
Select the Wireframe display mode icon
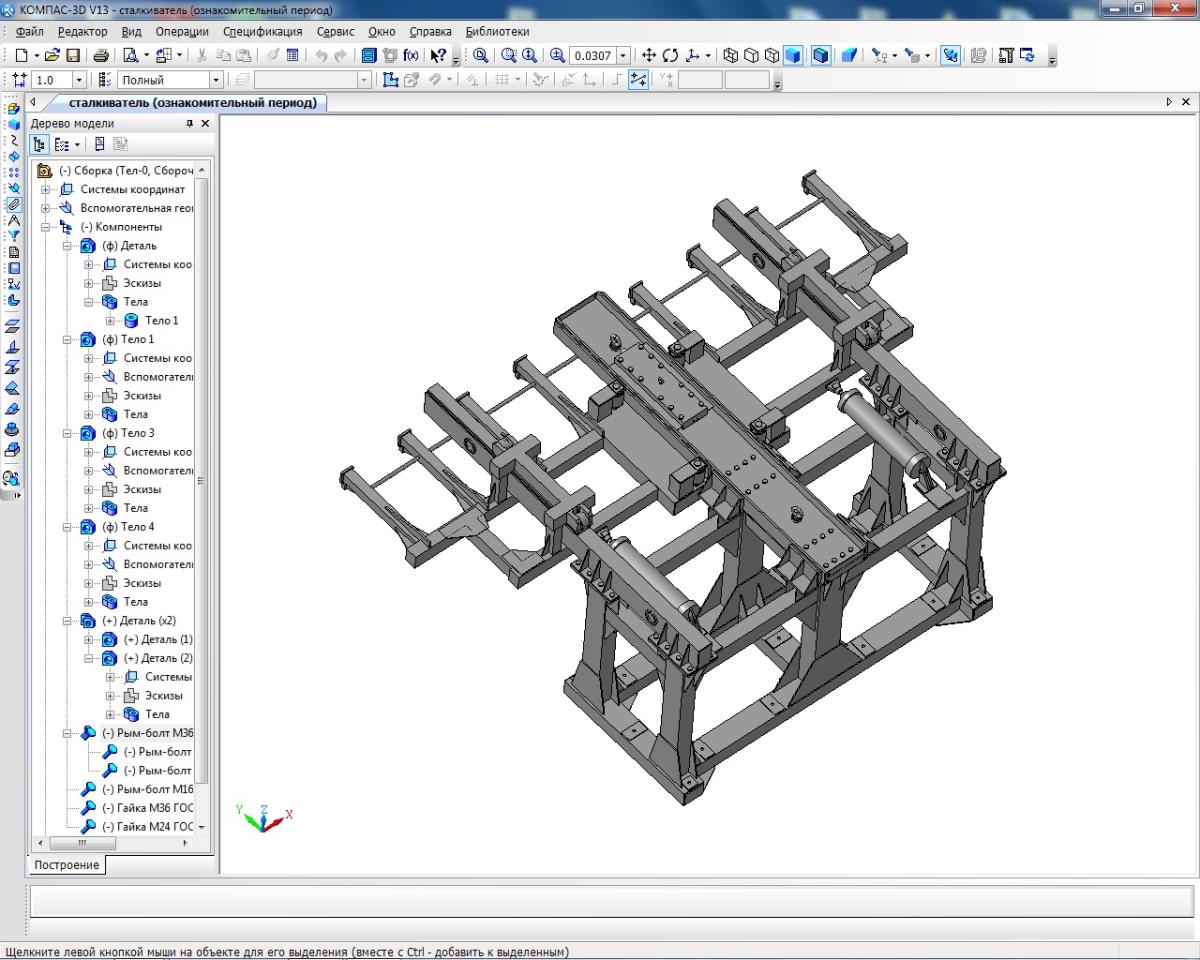(730, 56)
